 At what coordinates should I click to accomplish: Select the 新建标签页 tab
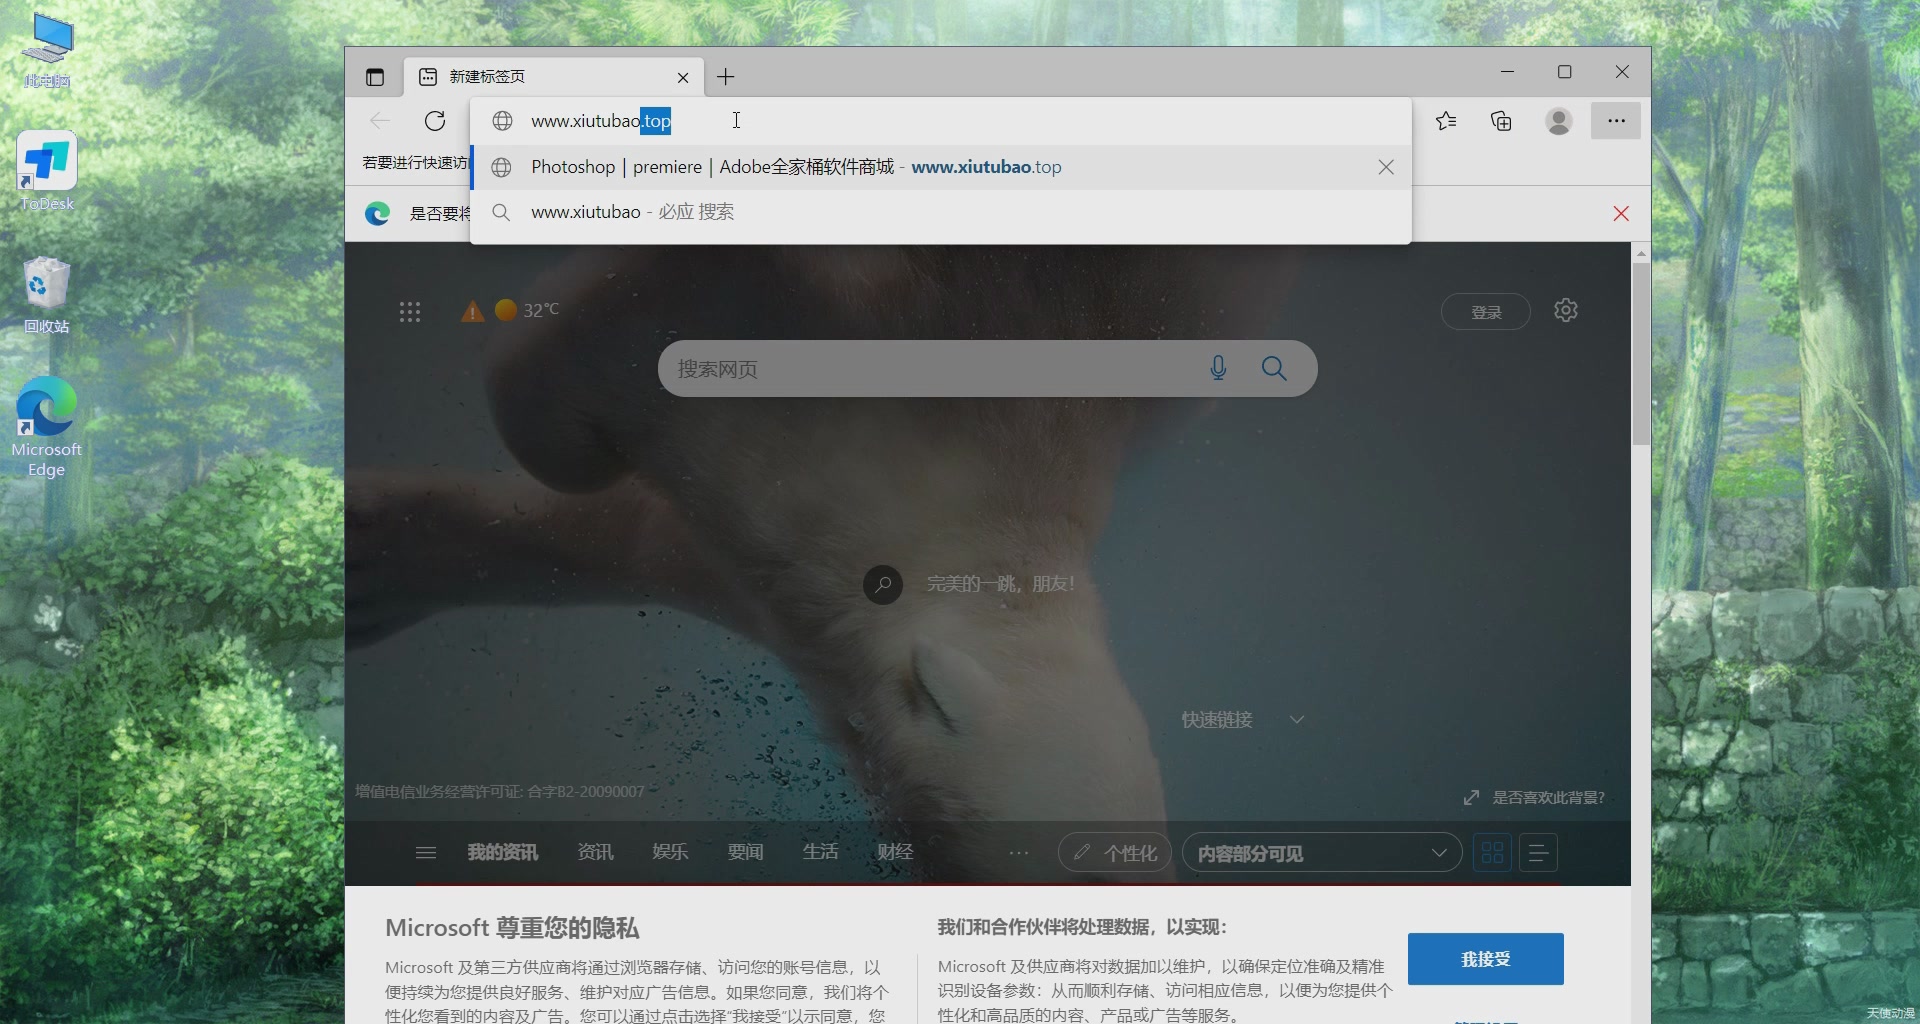pyautogui.click(x=553, y=77)
